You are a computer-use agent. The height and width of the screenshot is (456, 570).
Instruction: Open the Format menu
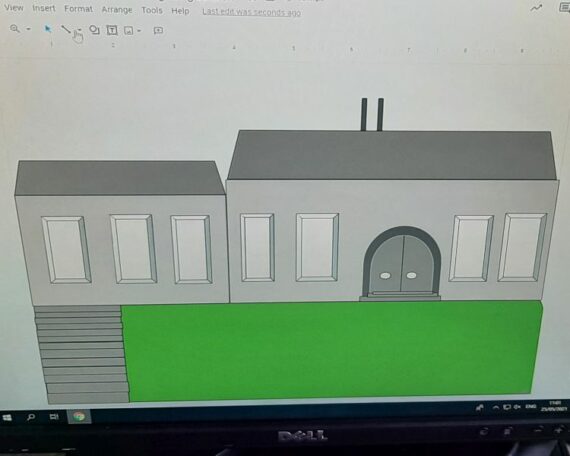coord(78,9)
